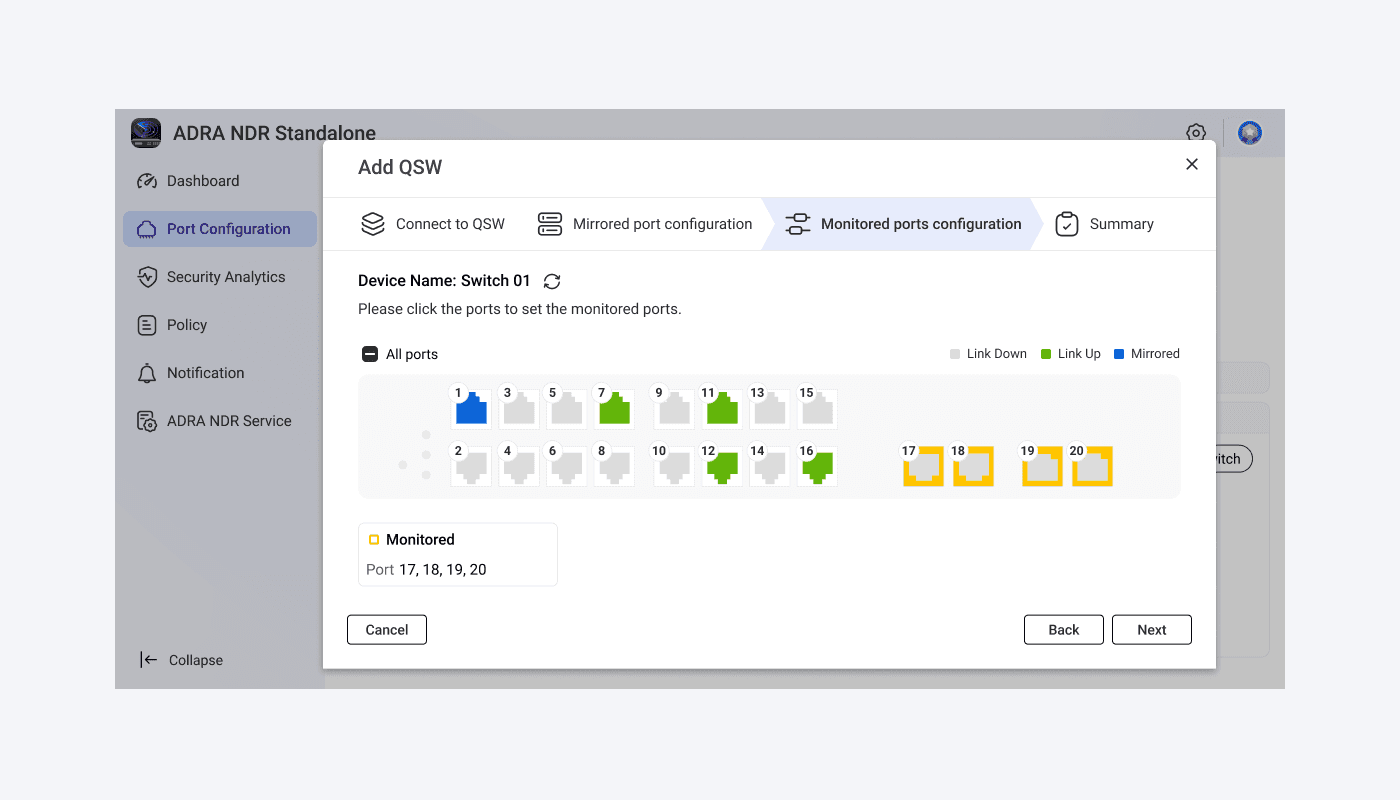Deselect monitored port 17
Image resolution: width=1400 pixels, height=800 pixels.
pyautogui.click(x=923, y=467)
